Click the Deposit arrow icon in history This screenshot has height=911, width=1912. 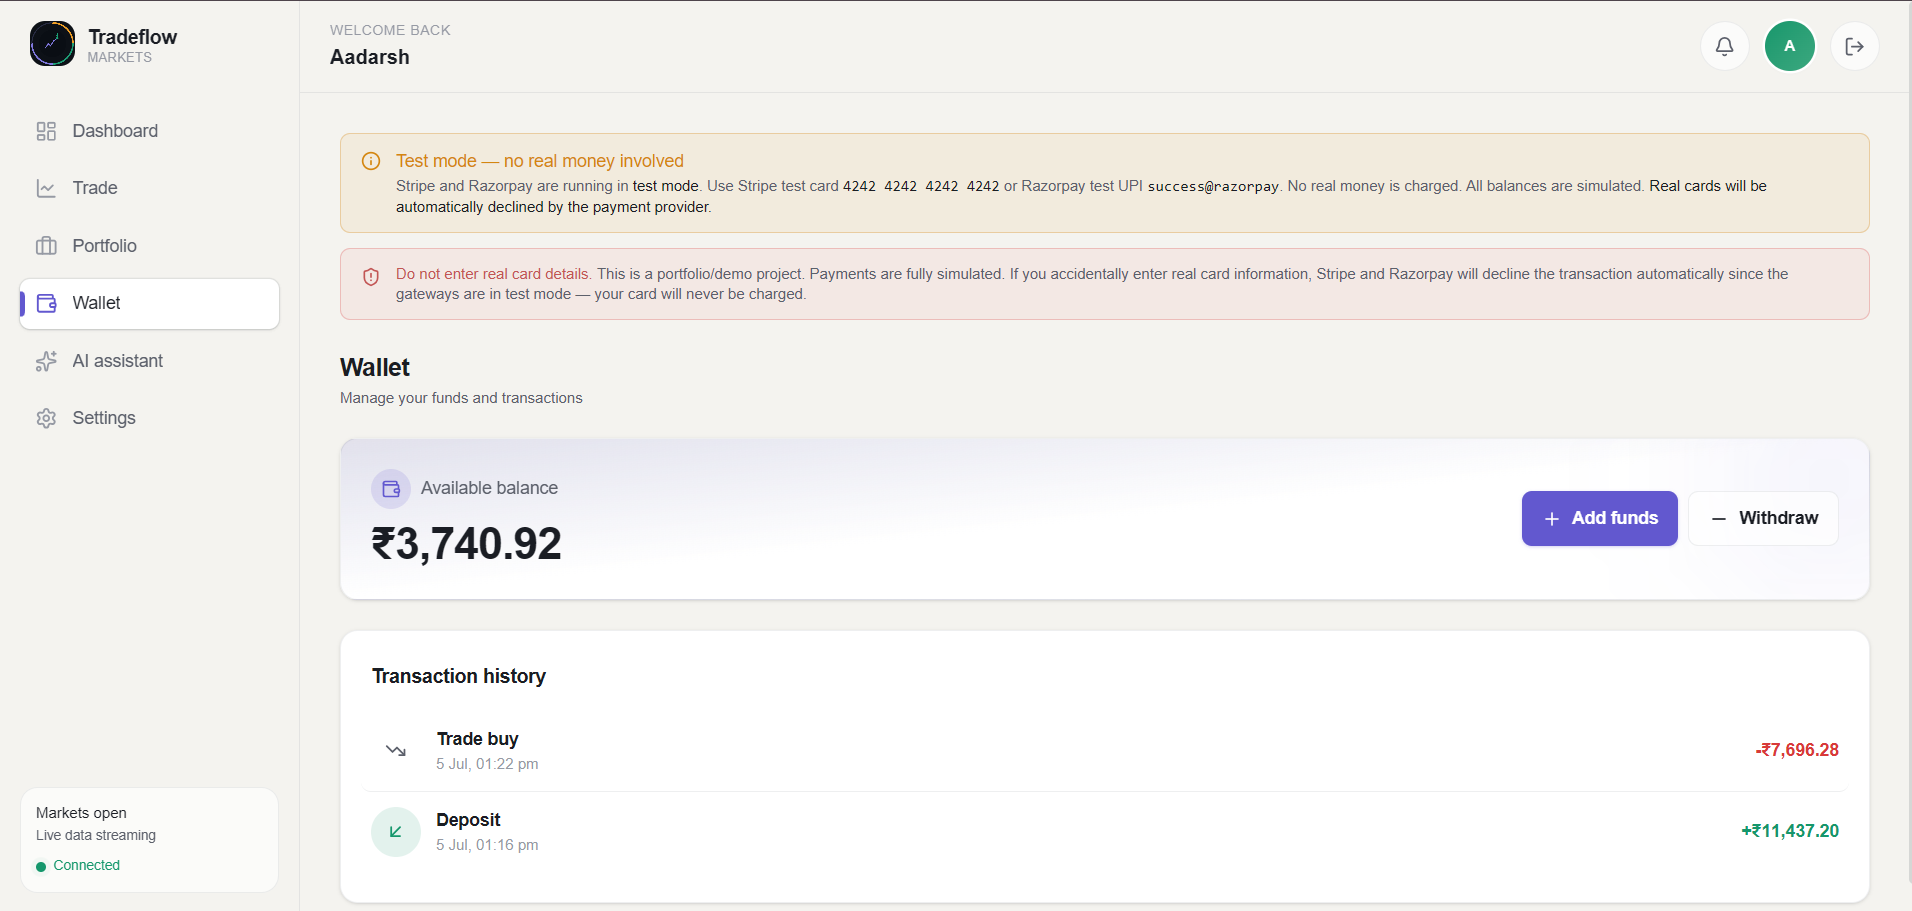tap(396, 832)
